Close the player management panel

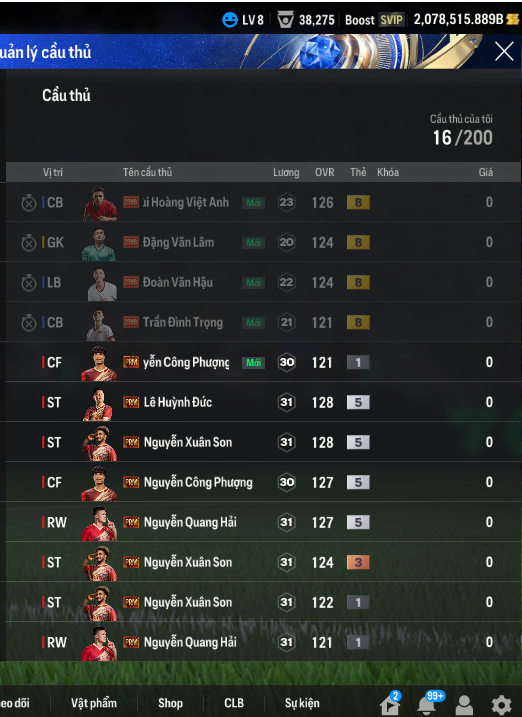click(504, 51)
